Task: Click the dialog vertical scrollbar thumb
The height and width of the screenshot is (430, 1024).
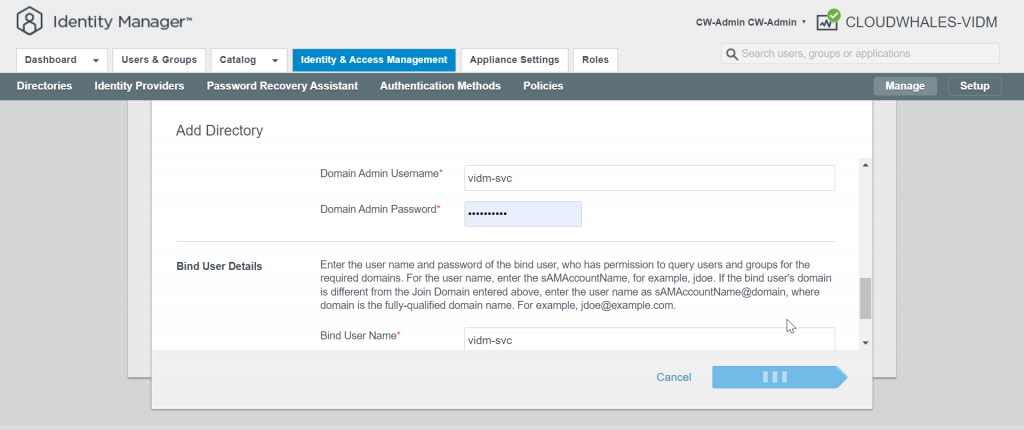Action: (865, 299)
